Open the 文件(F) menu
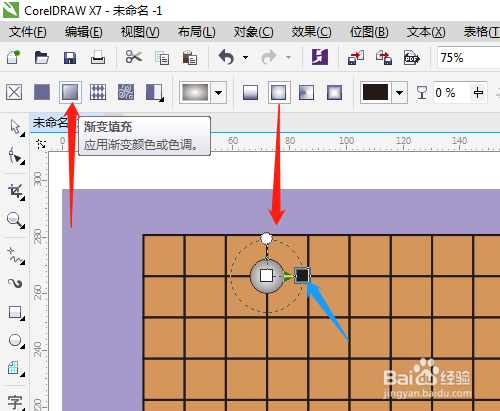Viewport: 500px width, 411px height. point(27,32)
